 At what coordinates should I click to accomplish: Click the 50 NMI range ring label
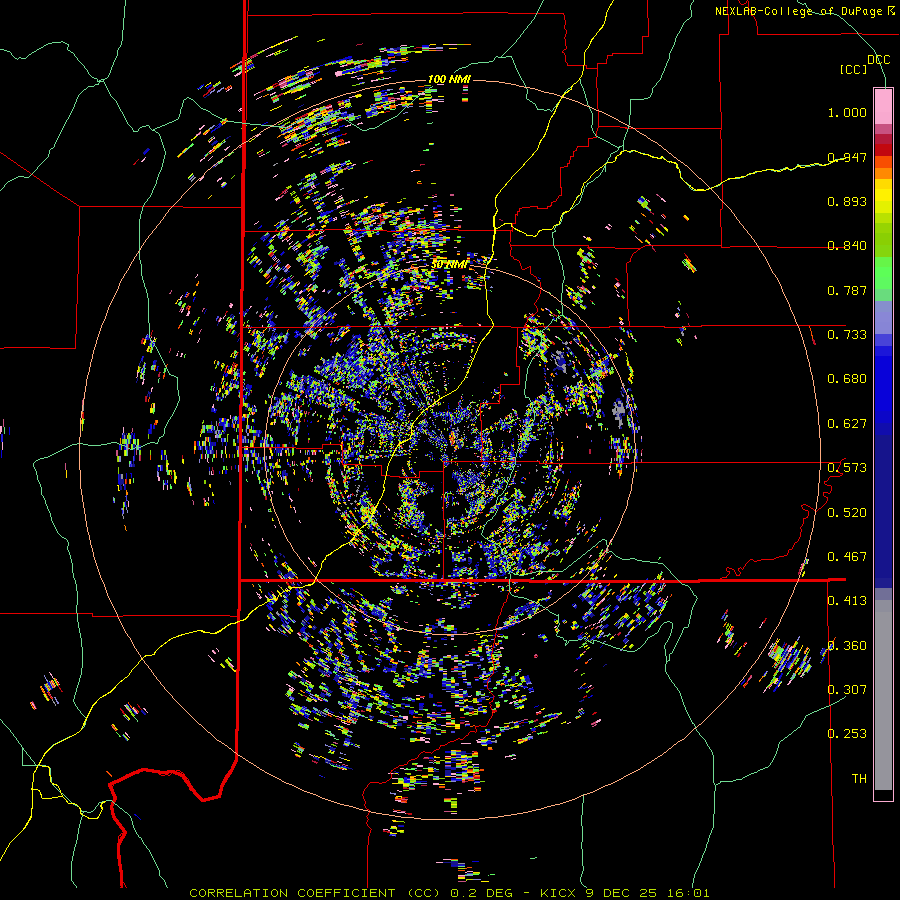(449, 265)
